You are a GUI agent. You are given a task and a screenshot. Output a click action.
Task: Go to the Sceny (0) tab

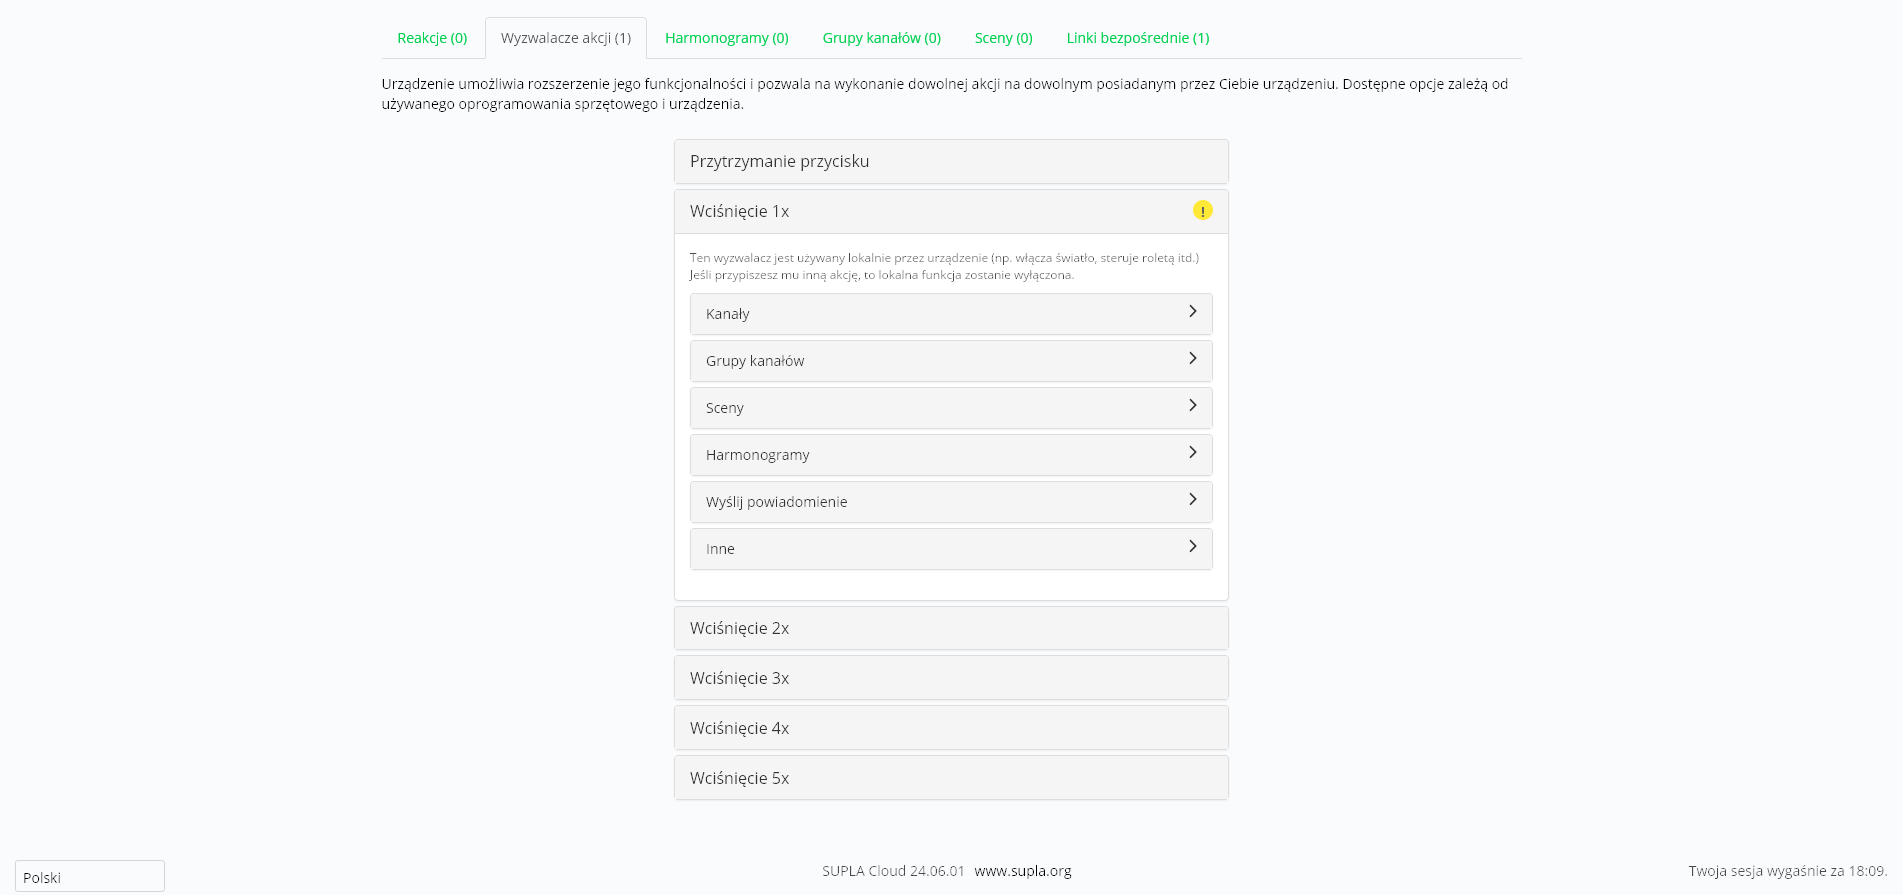pyautogui.click(x=1004, y=38)
